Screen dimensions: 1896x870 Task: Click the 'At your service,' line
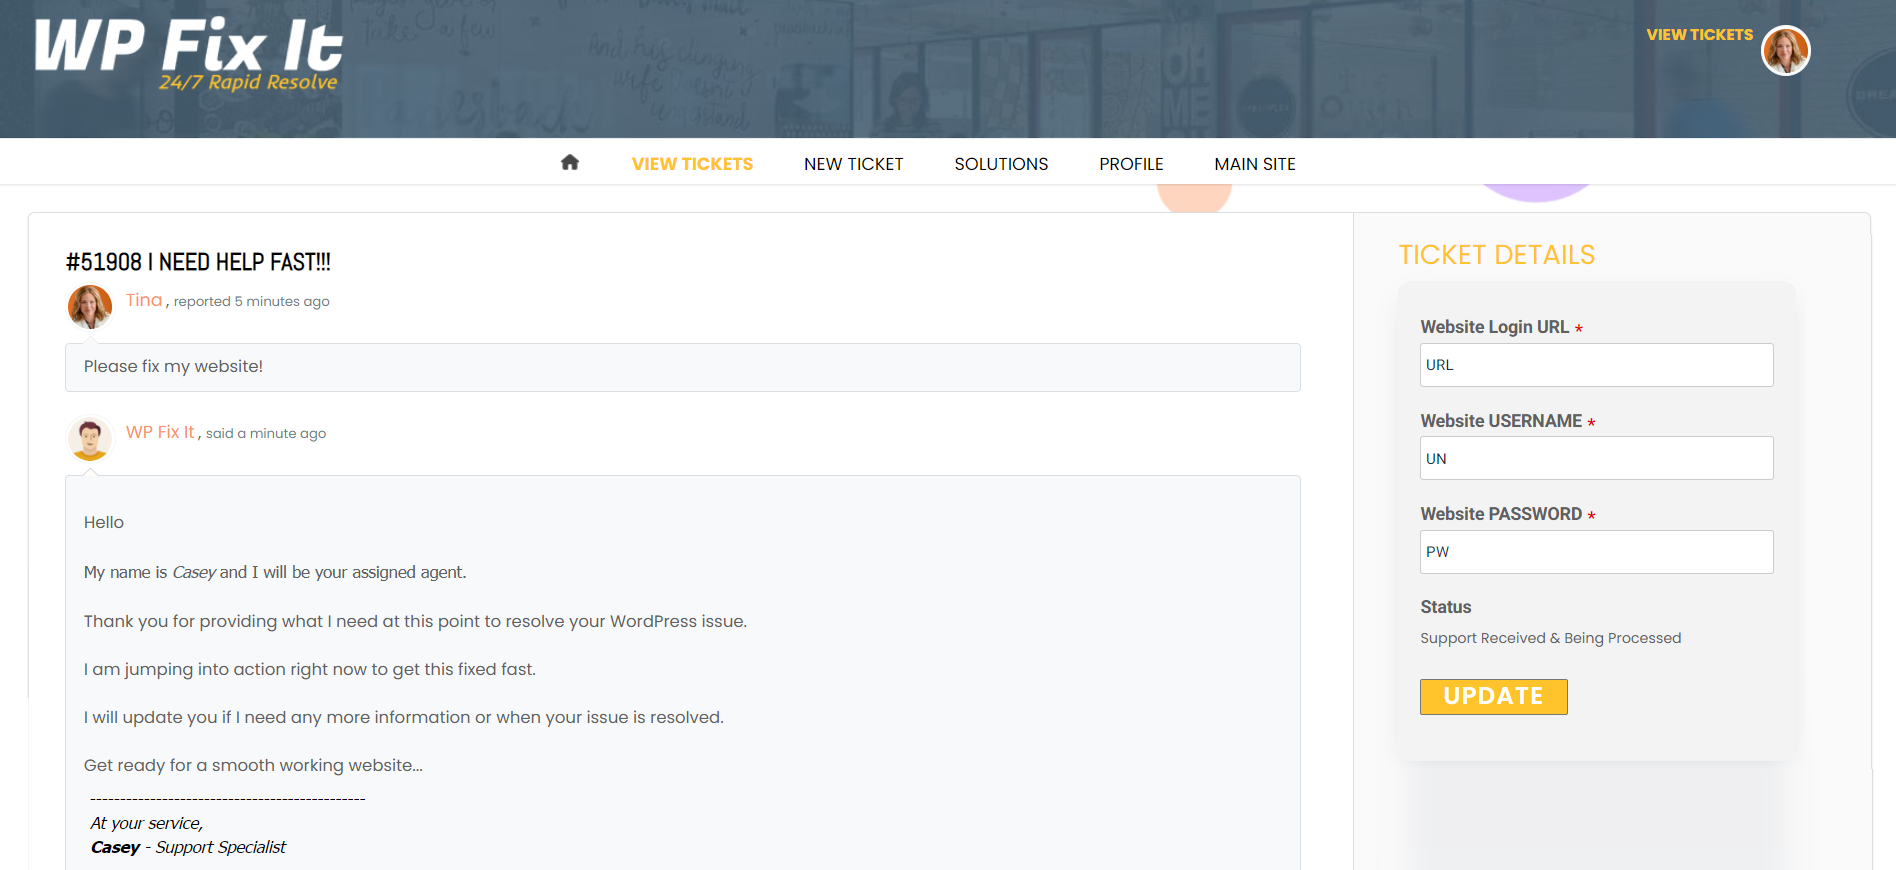point(147,823)
